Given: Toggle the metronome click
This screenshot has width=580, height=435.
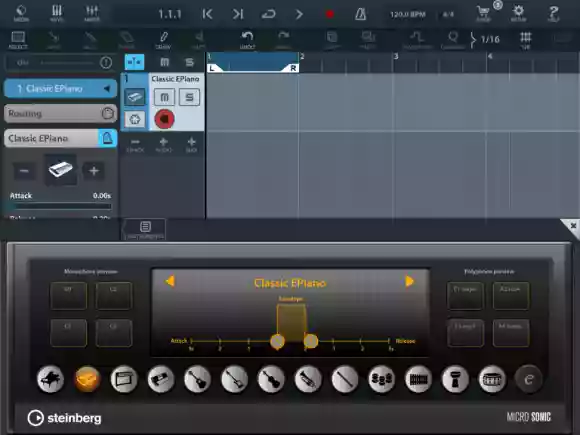Looking at the screenshot, I should [x=361, y=14].
